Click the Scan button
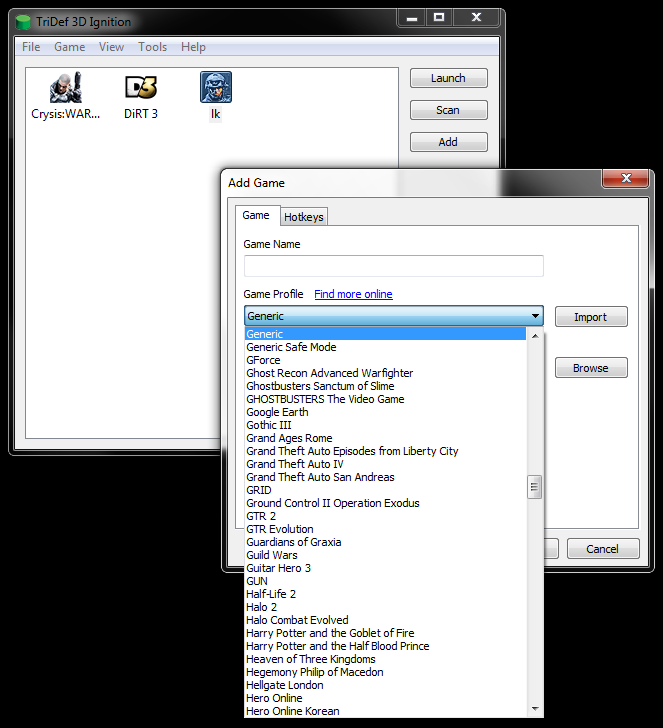This screenshot has width=663, height=728. pos(448,110)
